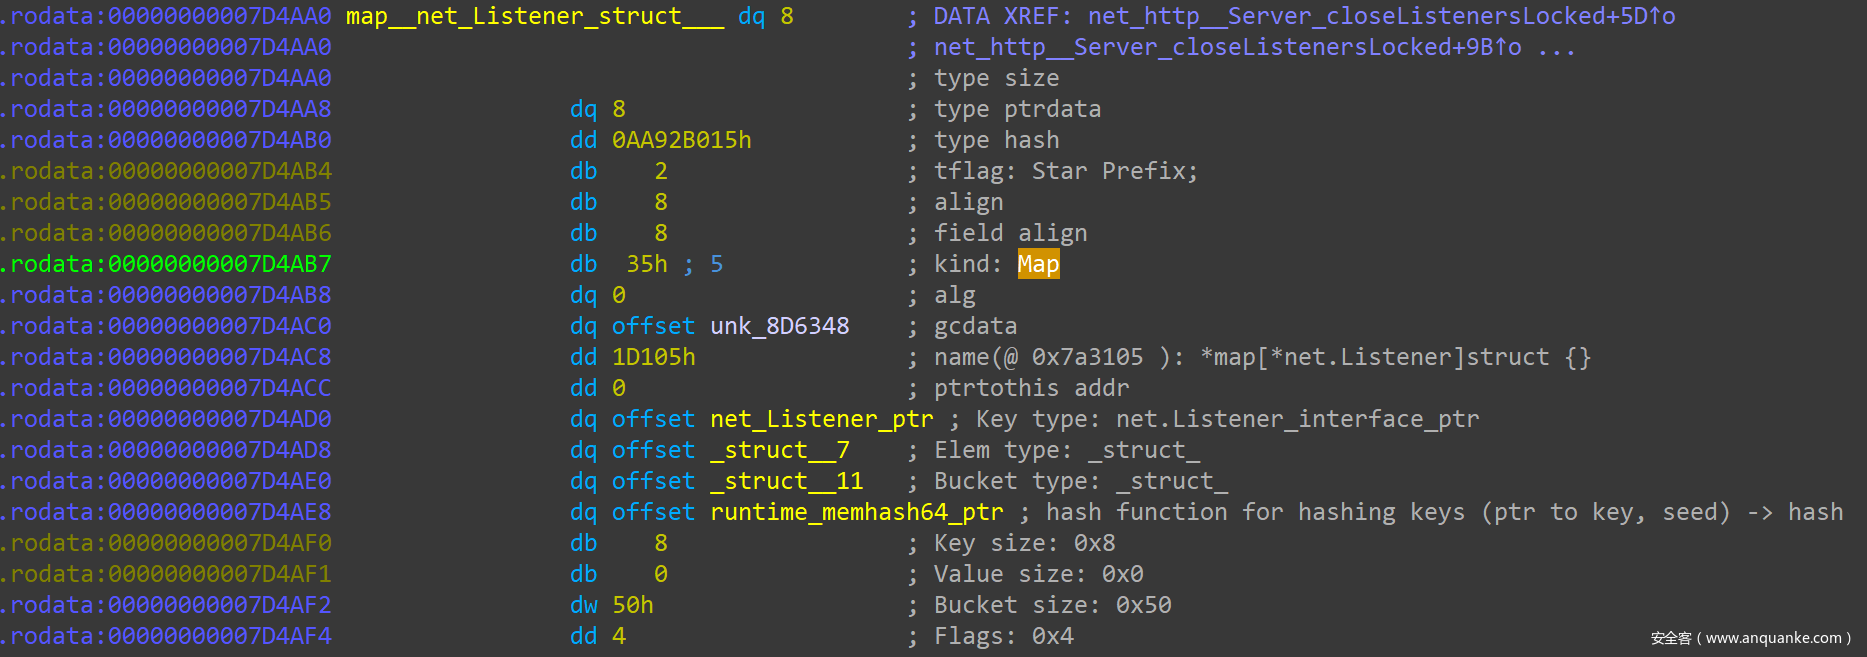The width and height of the screenshot is (1867, 657).
Task: Click the 35h kind byte value
Action: pos(646,264)
